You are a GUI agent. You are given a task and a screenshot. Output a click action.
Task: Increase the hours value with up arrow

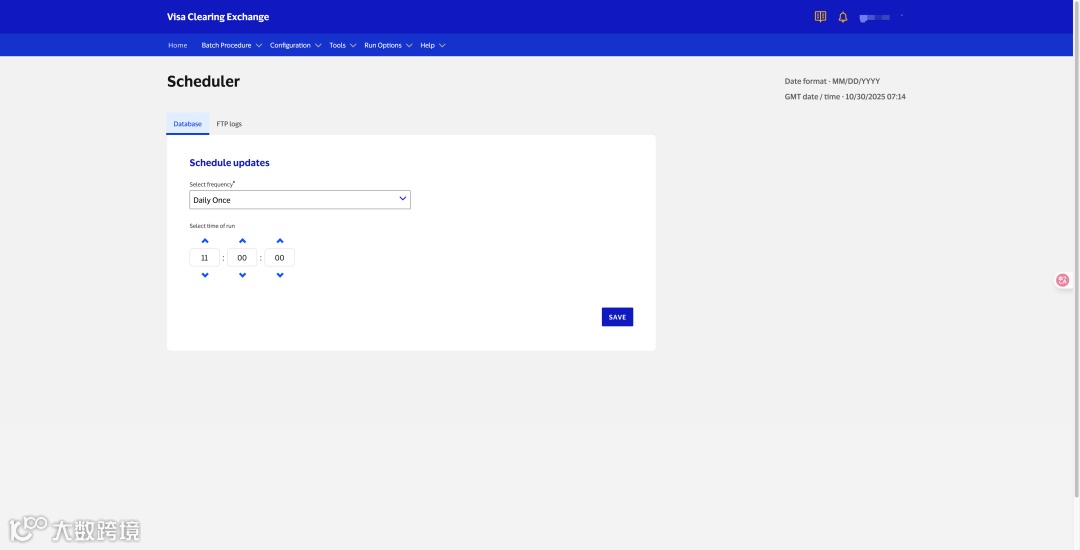pyautogui.click(x=205, y=241)
